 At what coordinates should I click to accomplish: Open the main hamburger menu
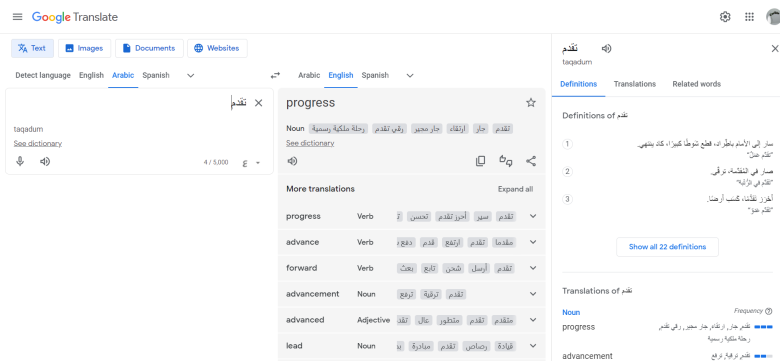17,17
